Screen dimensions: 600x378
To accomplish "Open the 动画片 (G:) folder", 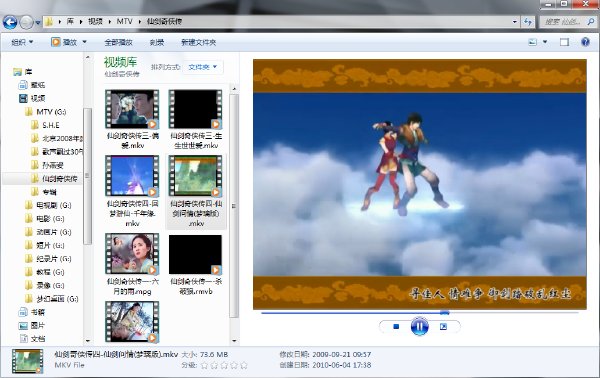I will 48,232.
